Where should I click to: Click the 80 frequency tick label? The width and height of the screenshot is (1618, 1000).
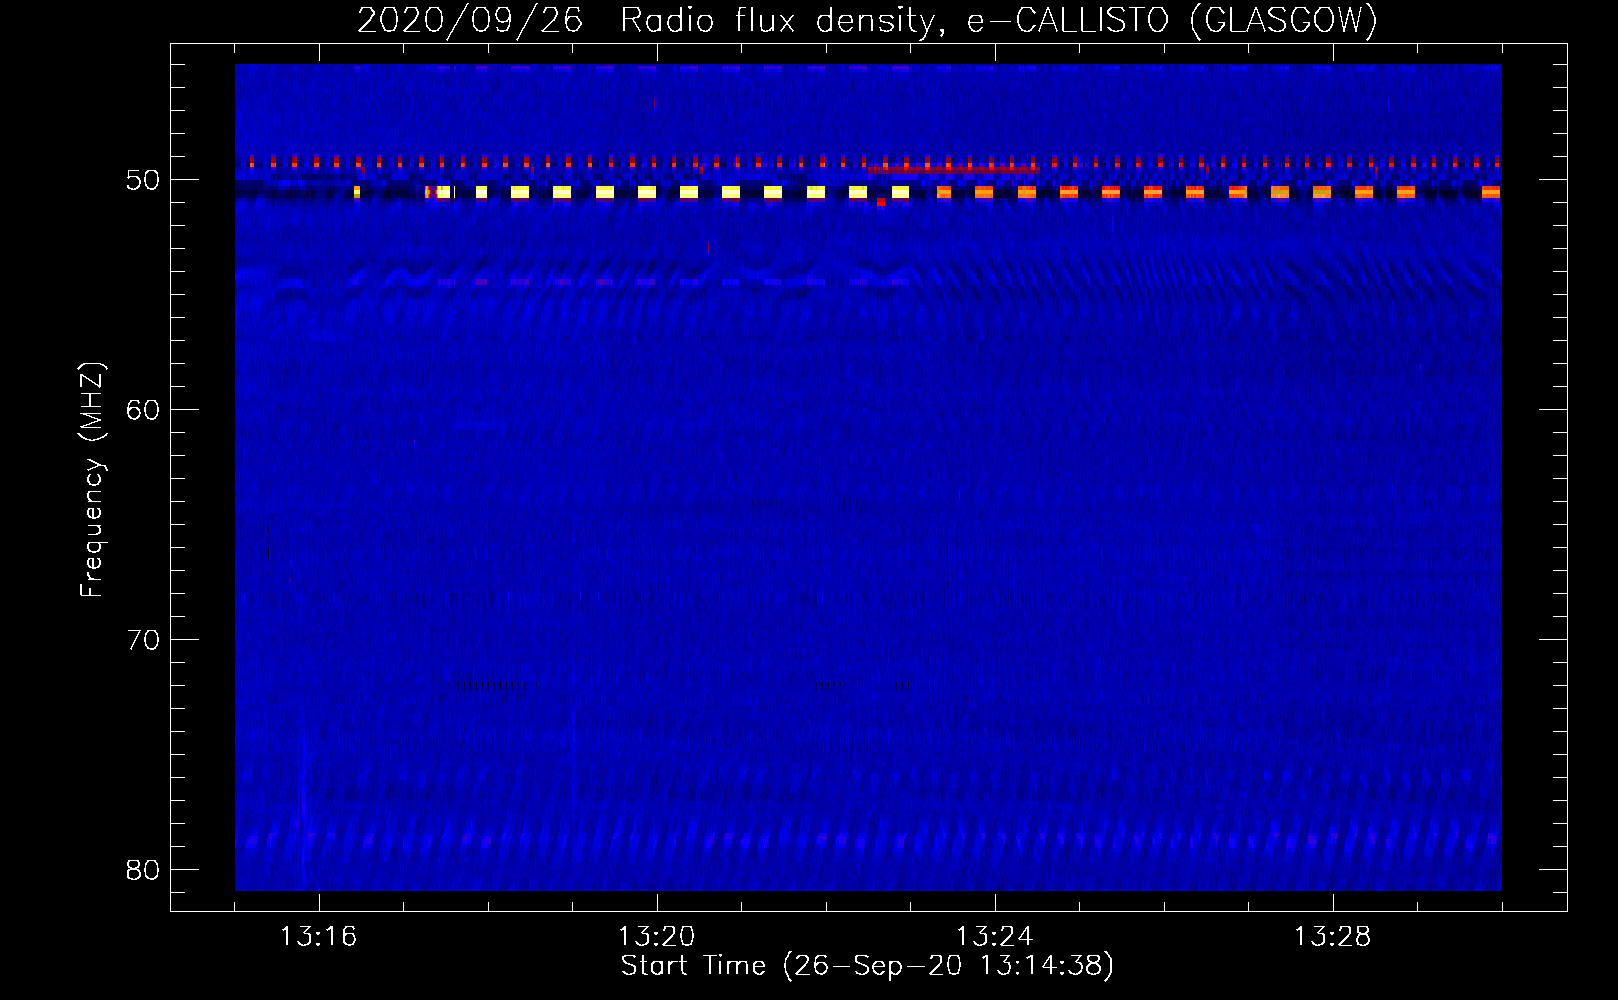tap(144, 870)
